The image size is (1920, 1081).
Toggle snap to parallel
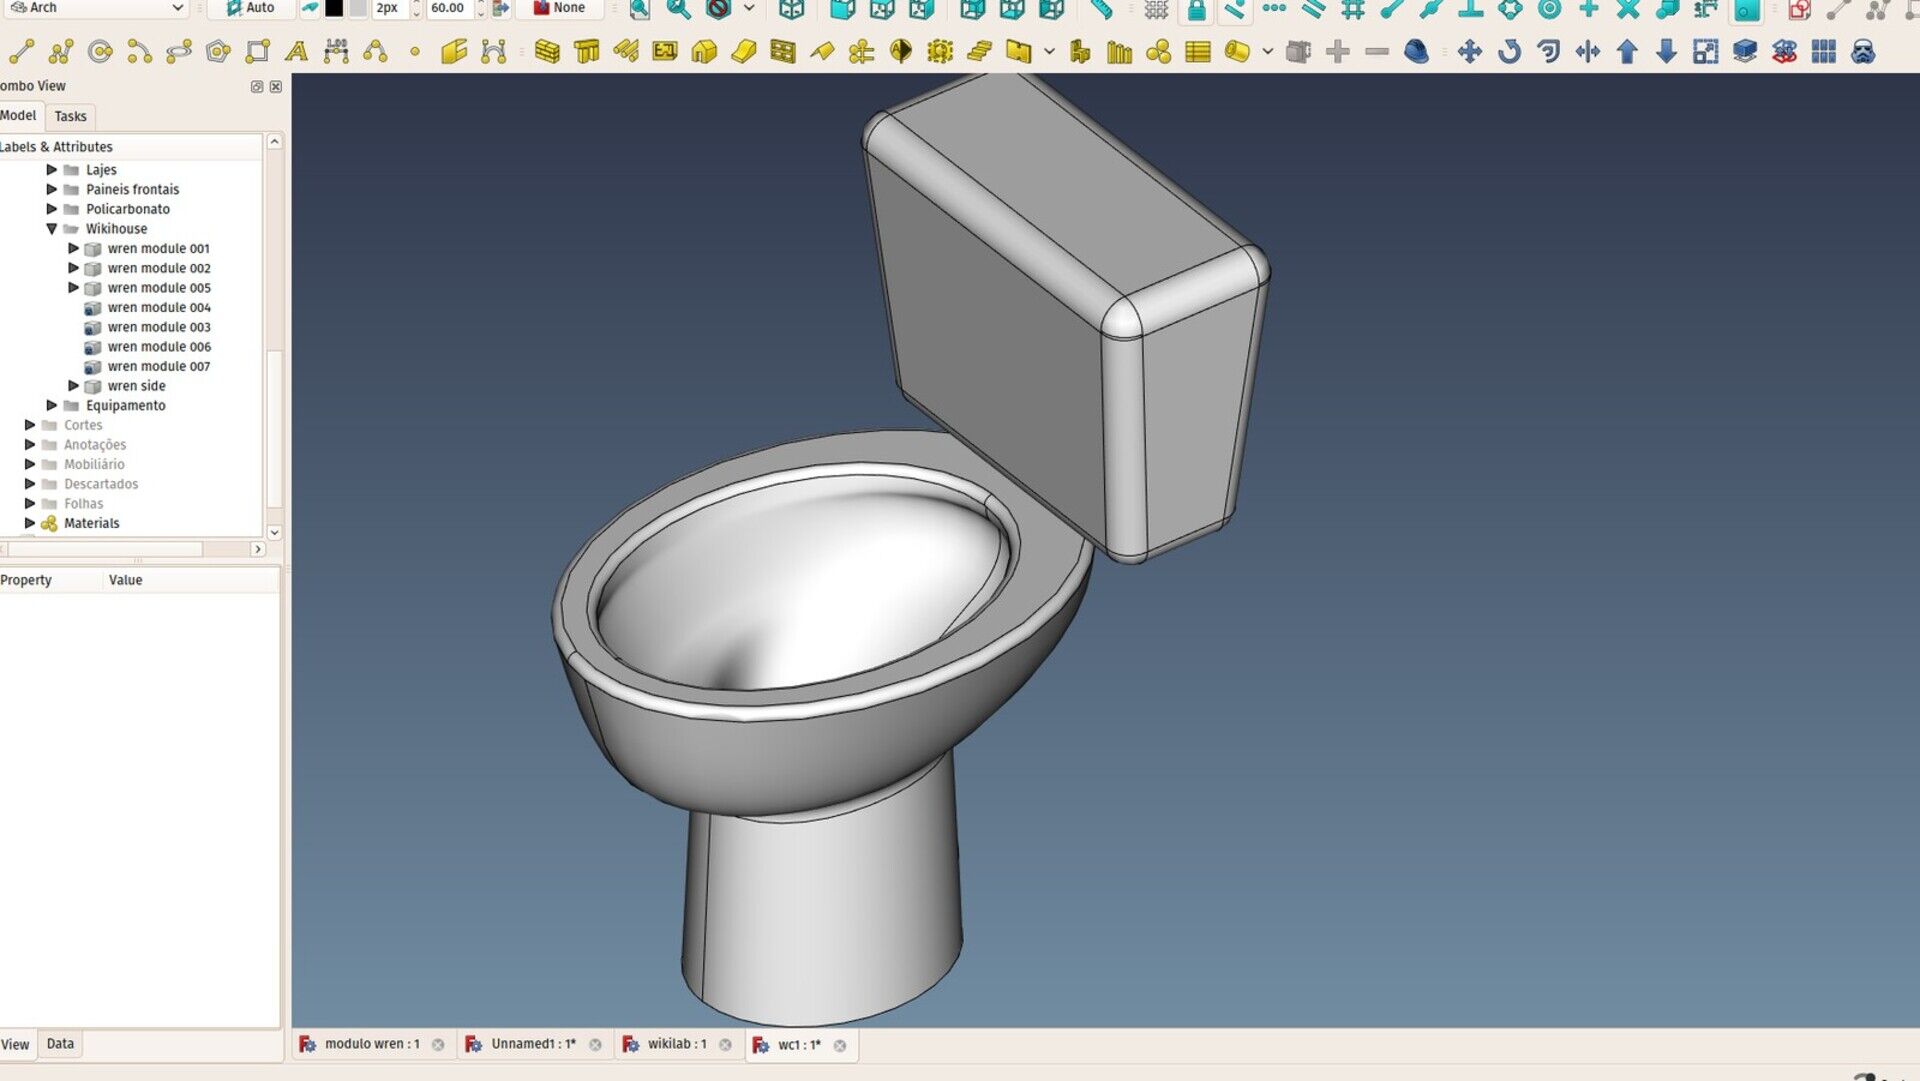pyautogui.click(x=1314, y=9)
